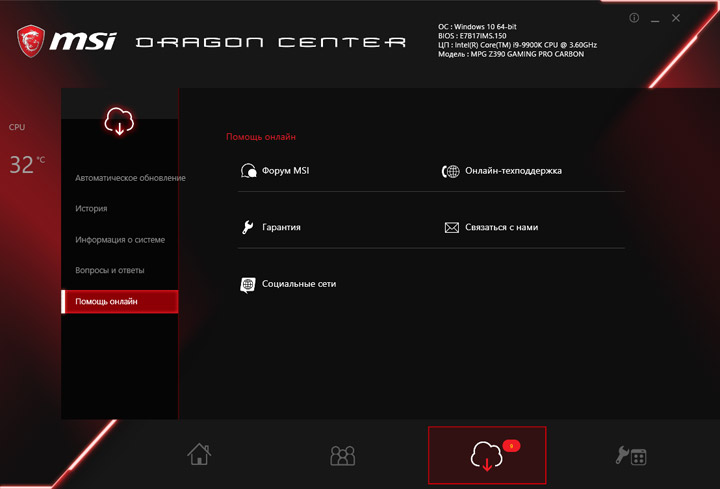The height and width of the screenshot is (489, 720).
Task: Click the CPU temperature 32 °C readout
Action: 27,164
